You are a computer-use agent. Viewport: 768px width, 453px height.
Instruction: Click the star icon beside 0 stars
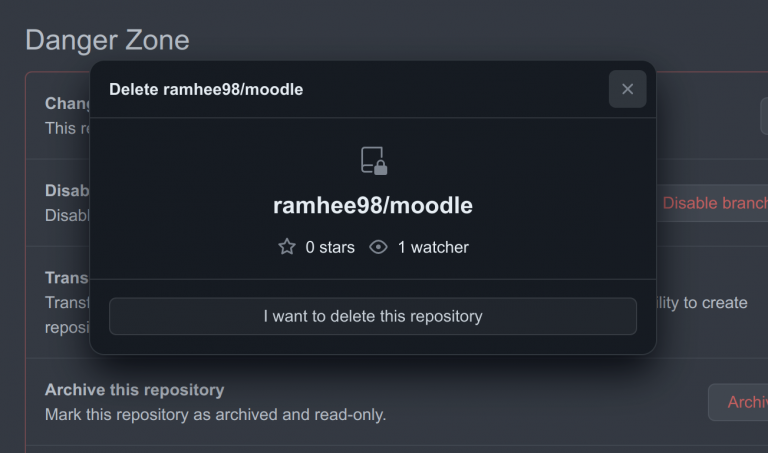[287, 247]
